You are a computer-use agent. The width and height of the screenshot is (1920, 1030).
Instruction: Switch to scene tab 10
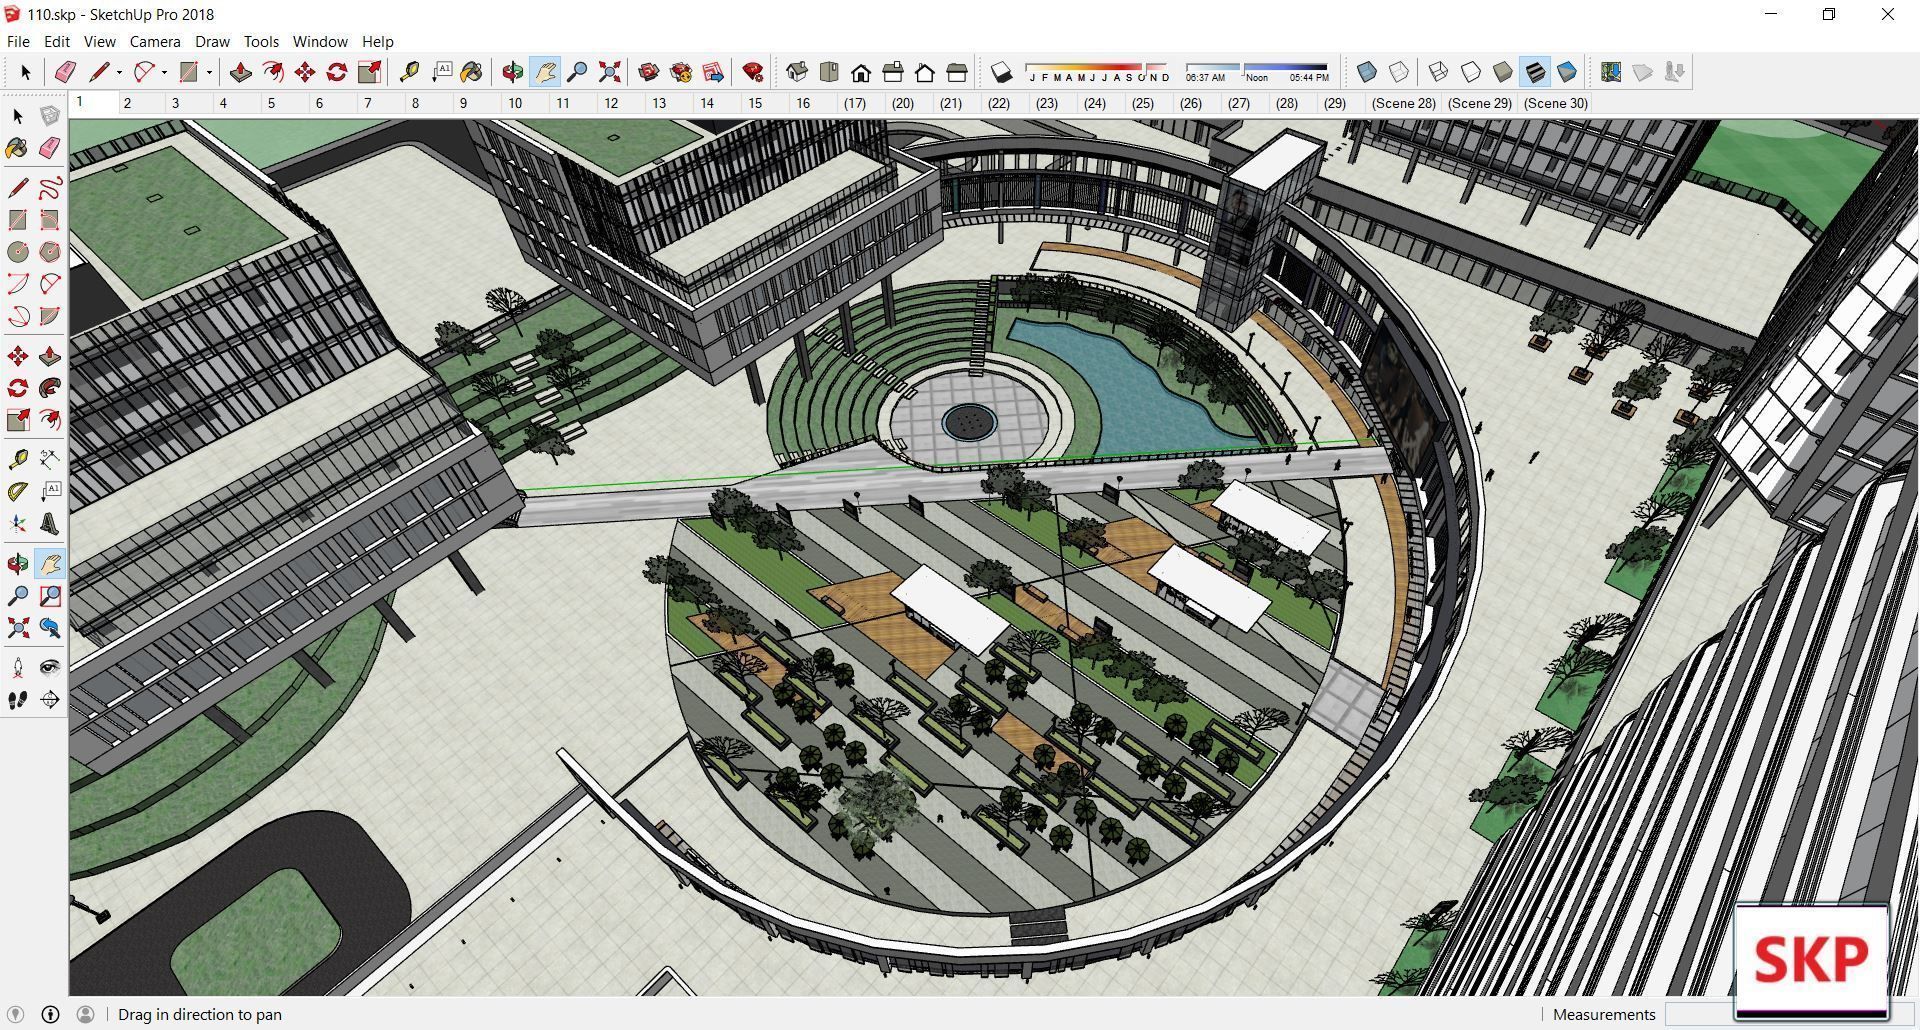pos(515,103)
